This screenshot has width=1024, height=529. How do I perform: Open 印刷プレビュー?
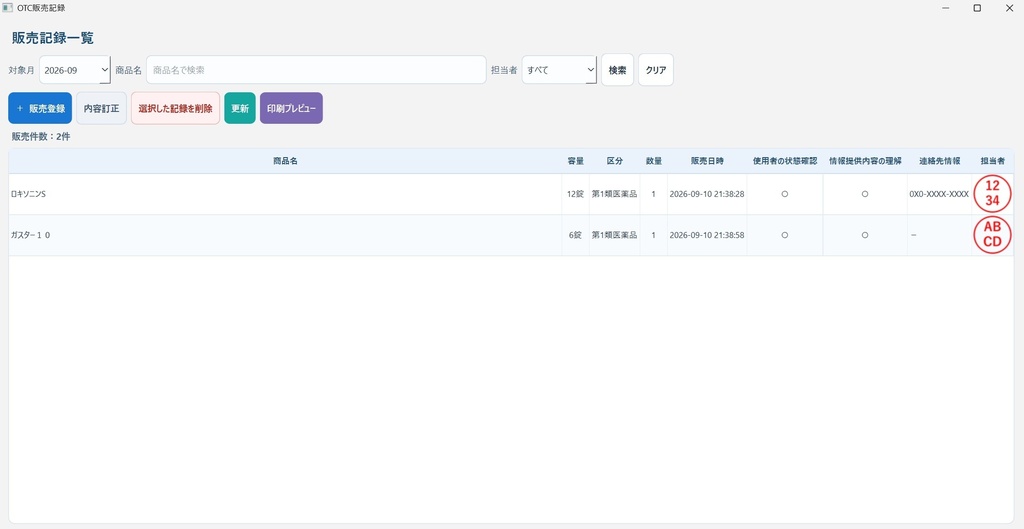point(291,108)
